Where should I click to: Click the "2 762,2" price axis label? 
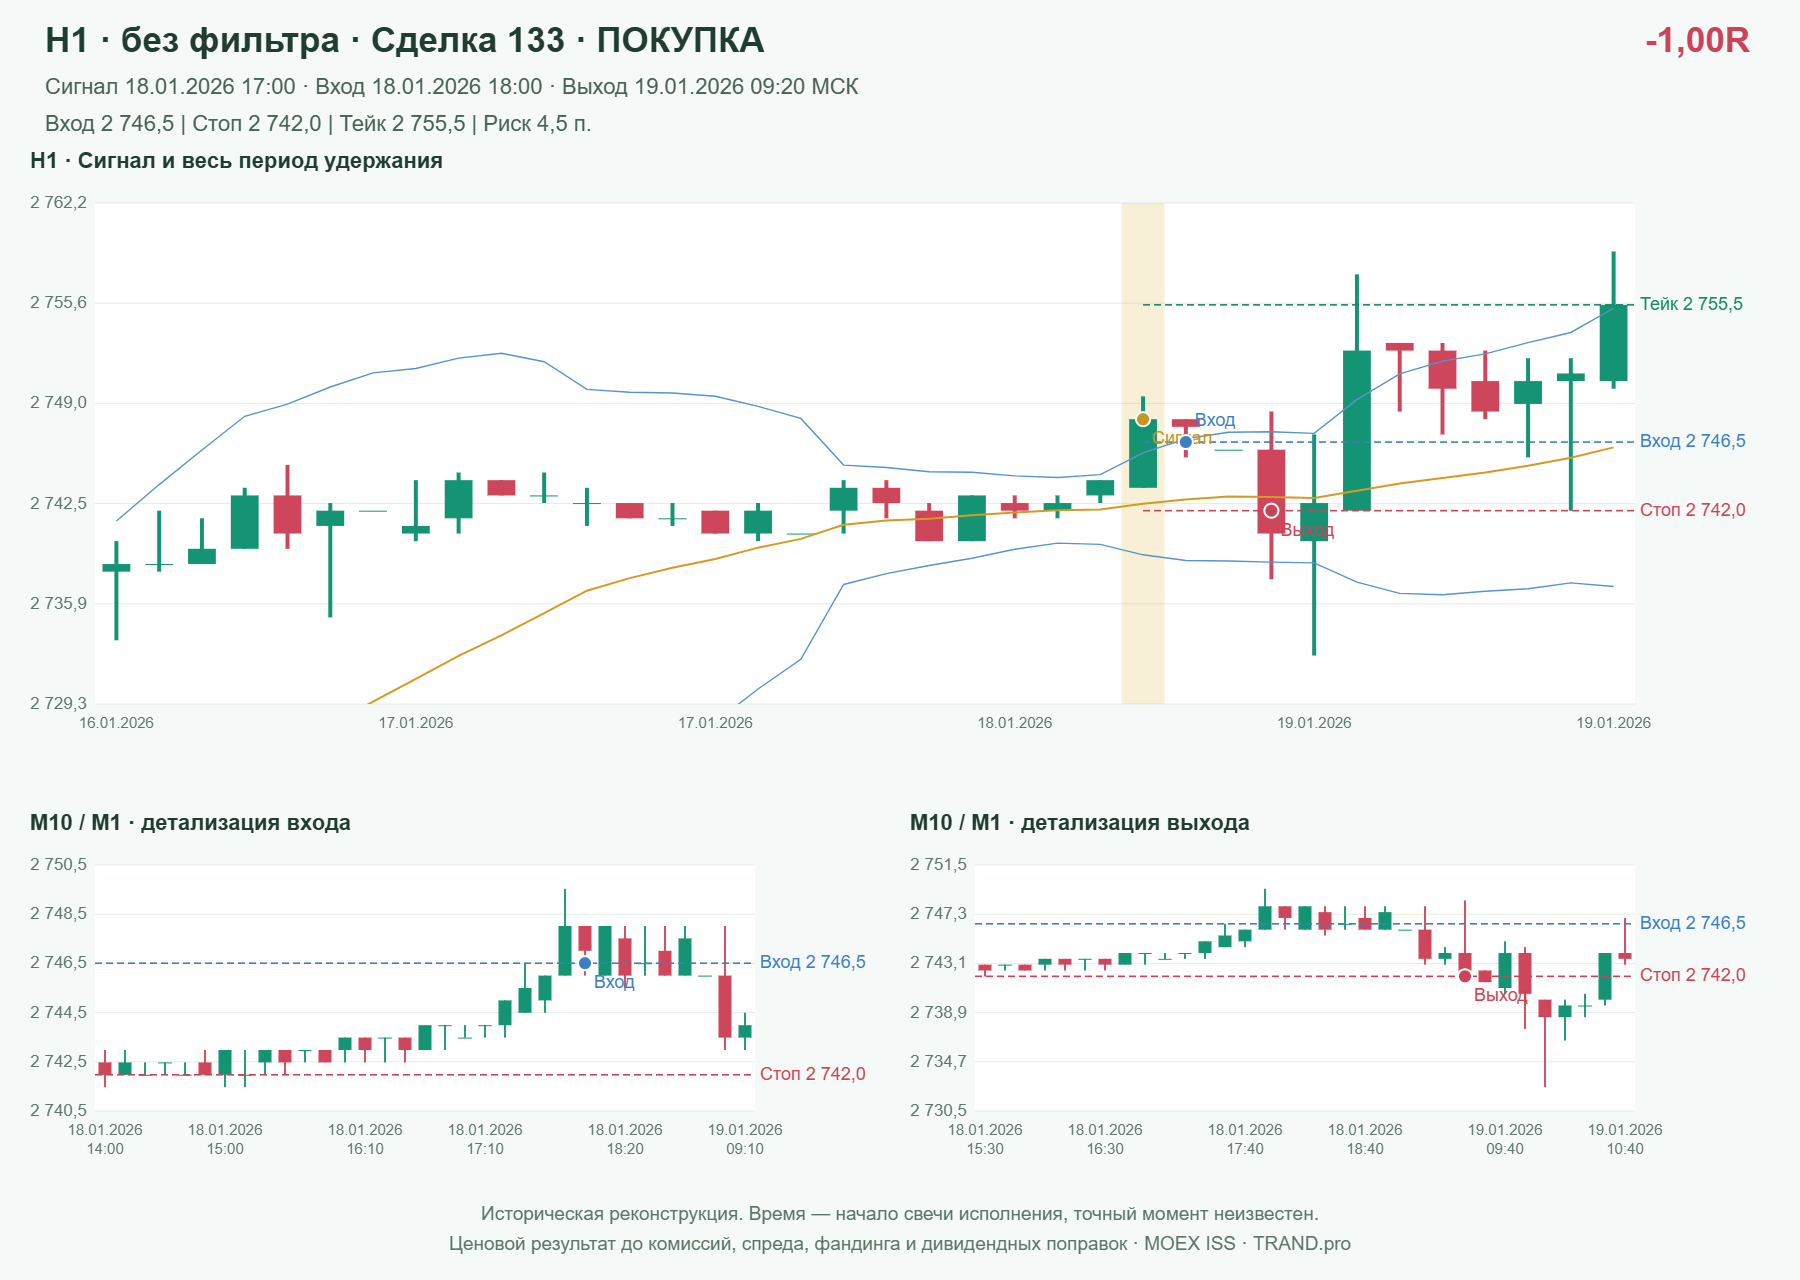tap(59, 203)
